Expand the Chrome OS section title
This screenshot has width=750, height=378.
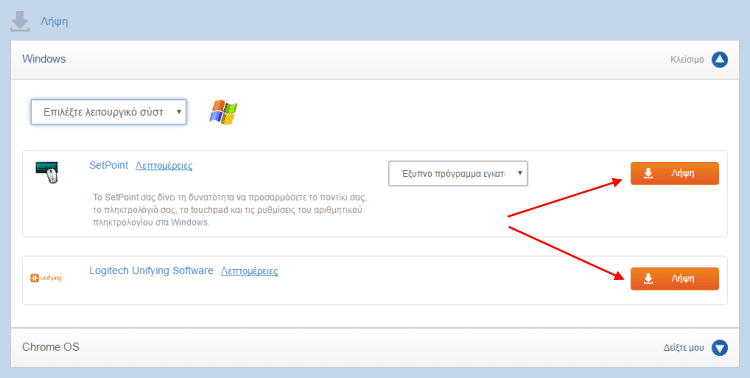[x=51, y=347]
